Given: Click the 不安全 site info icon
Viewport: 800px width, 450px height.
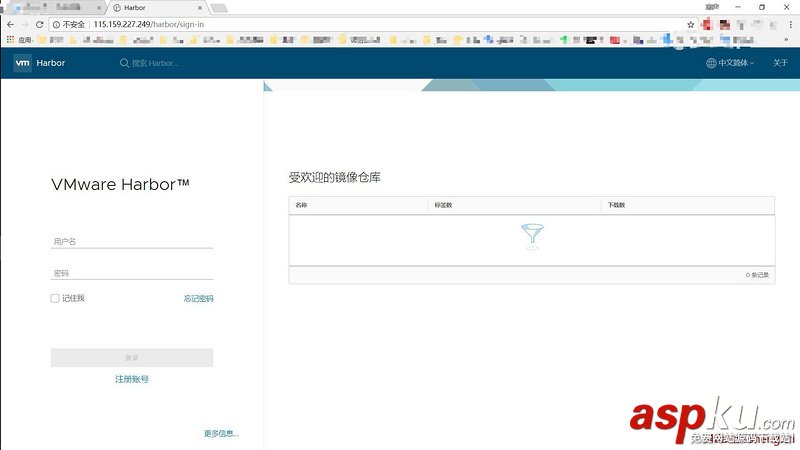Looking at the screenshot, I should tap(56, 24).
